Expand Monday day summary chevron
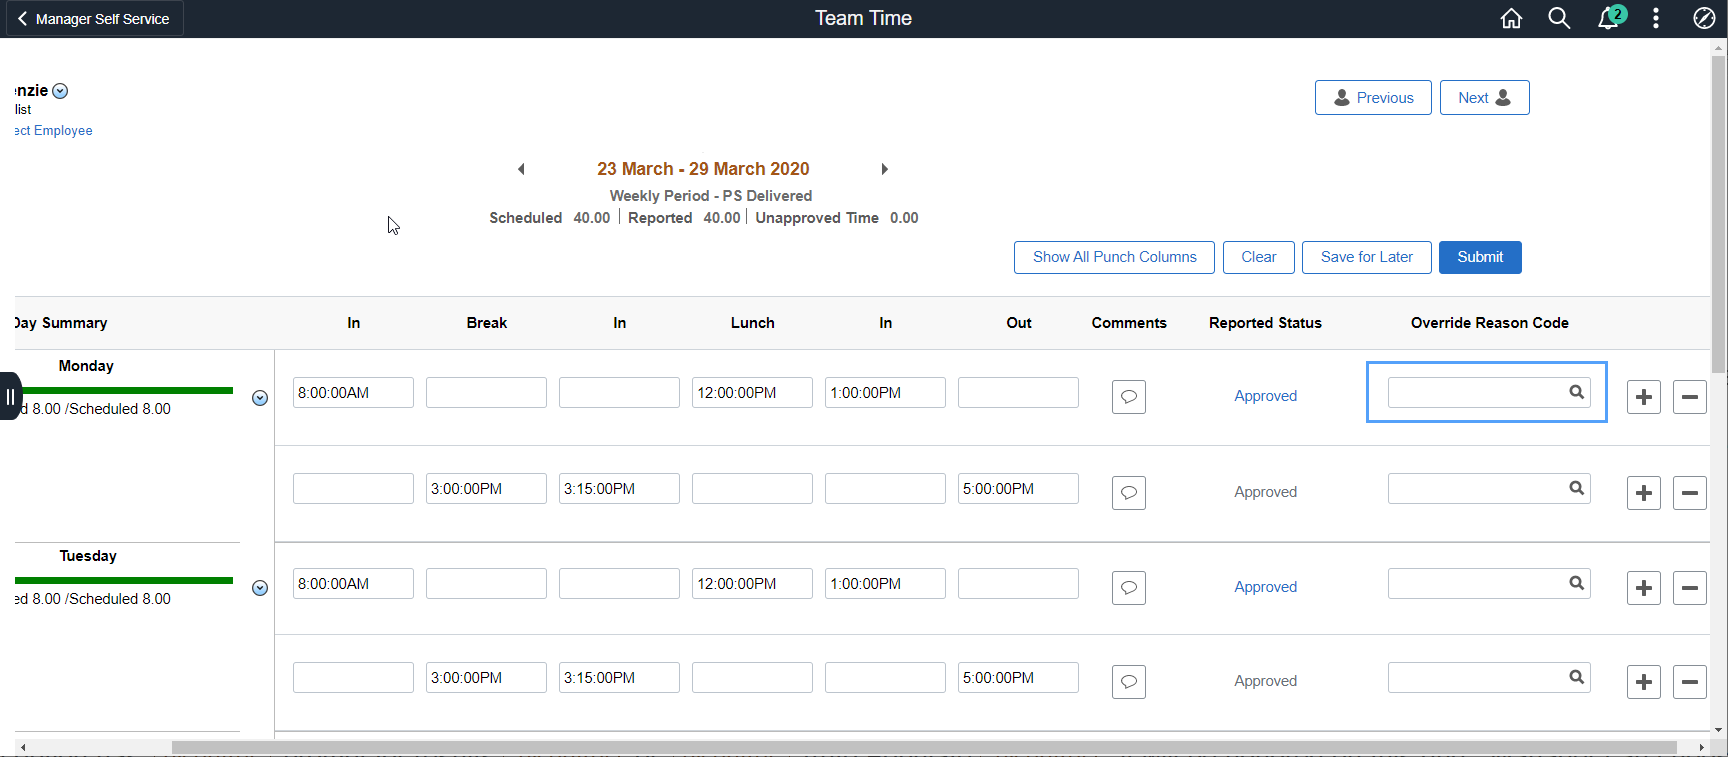The image size is (1728, 757). [260, 398]
